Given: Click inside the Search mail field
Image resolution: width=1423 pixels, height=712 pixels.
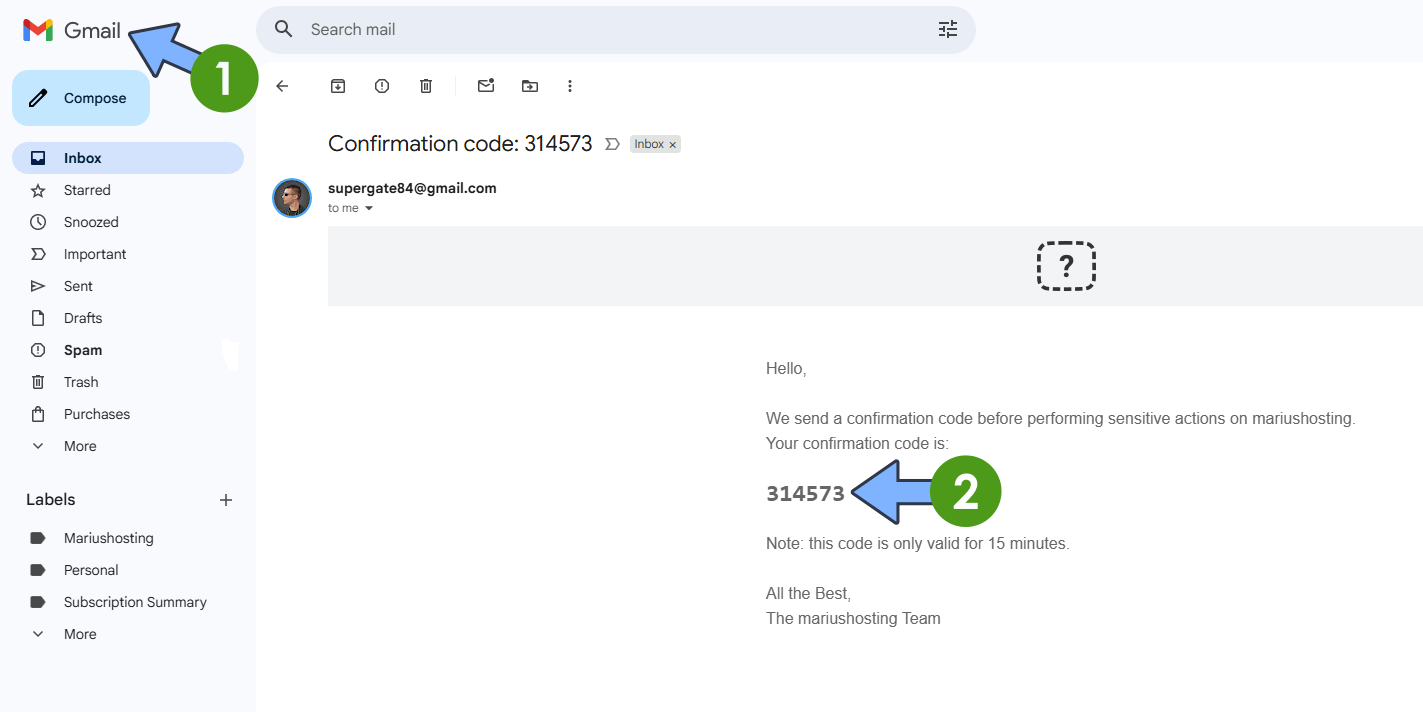Looking at the screenshot, I should click(x=600, y=30).
